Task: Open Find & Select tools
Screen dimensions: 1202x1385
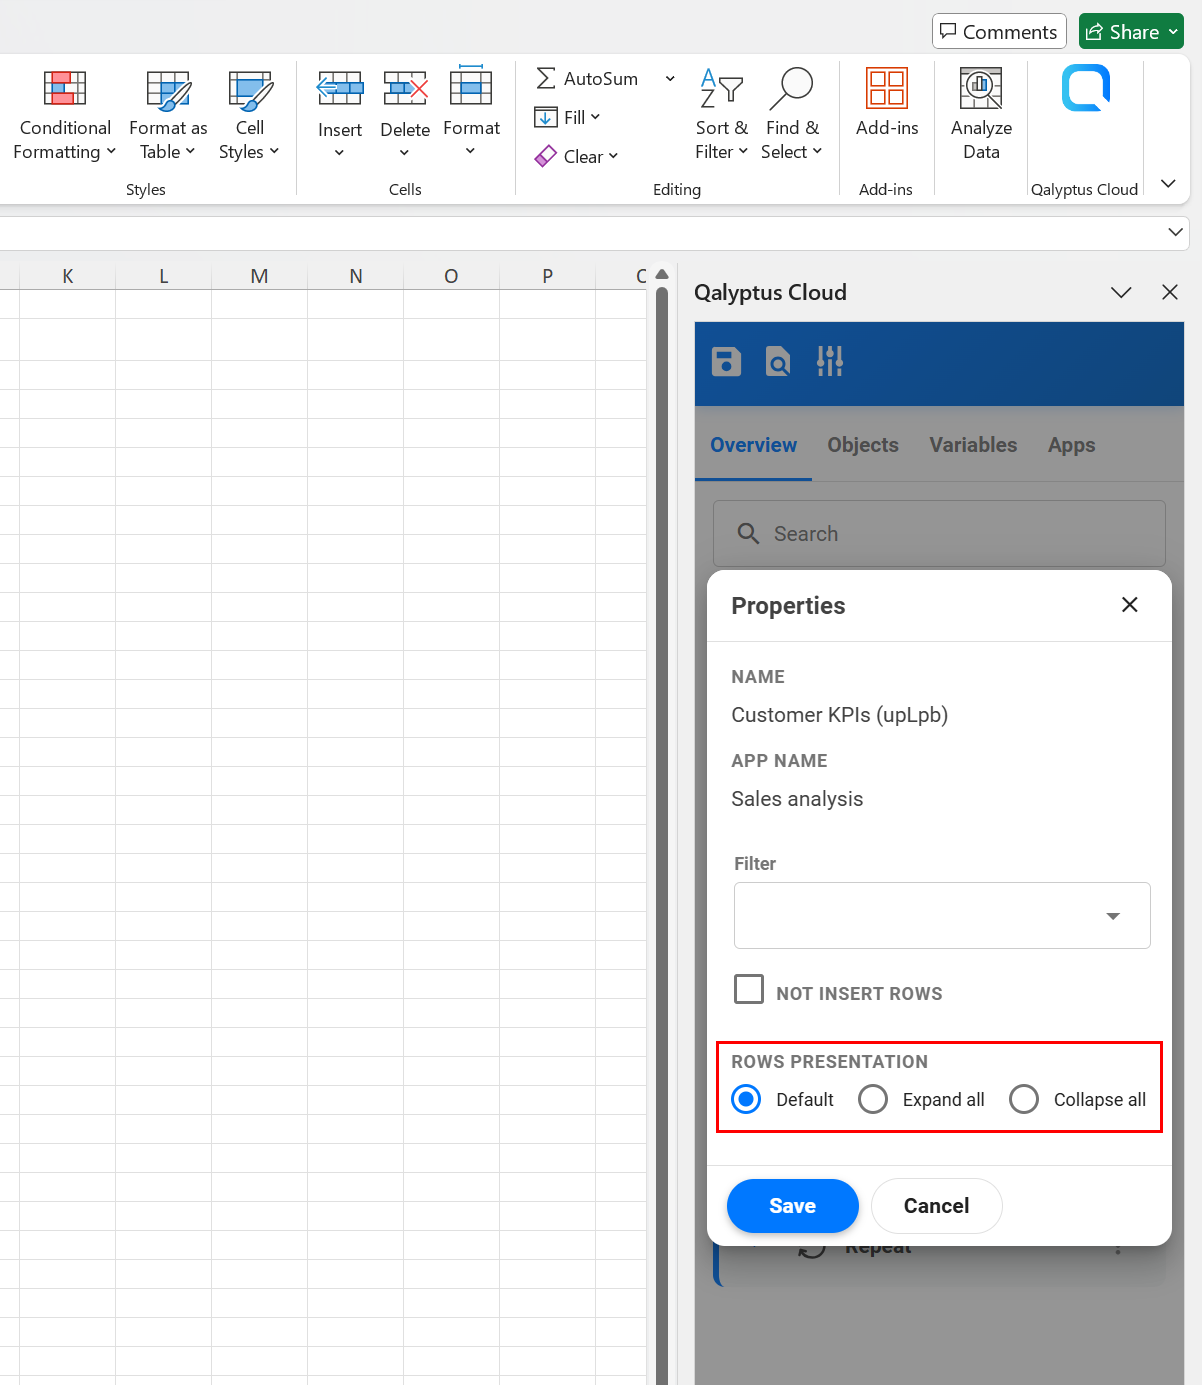Action: [x=792, y=113]
